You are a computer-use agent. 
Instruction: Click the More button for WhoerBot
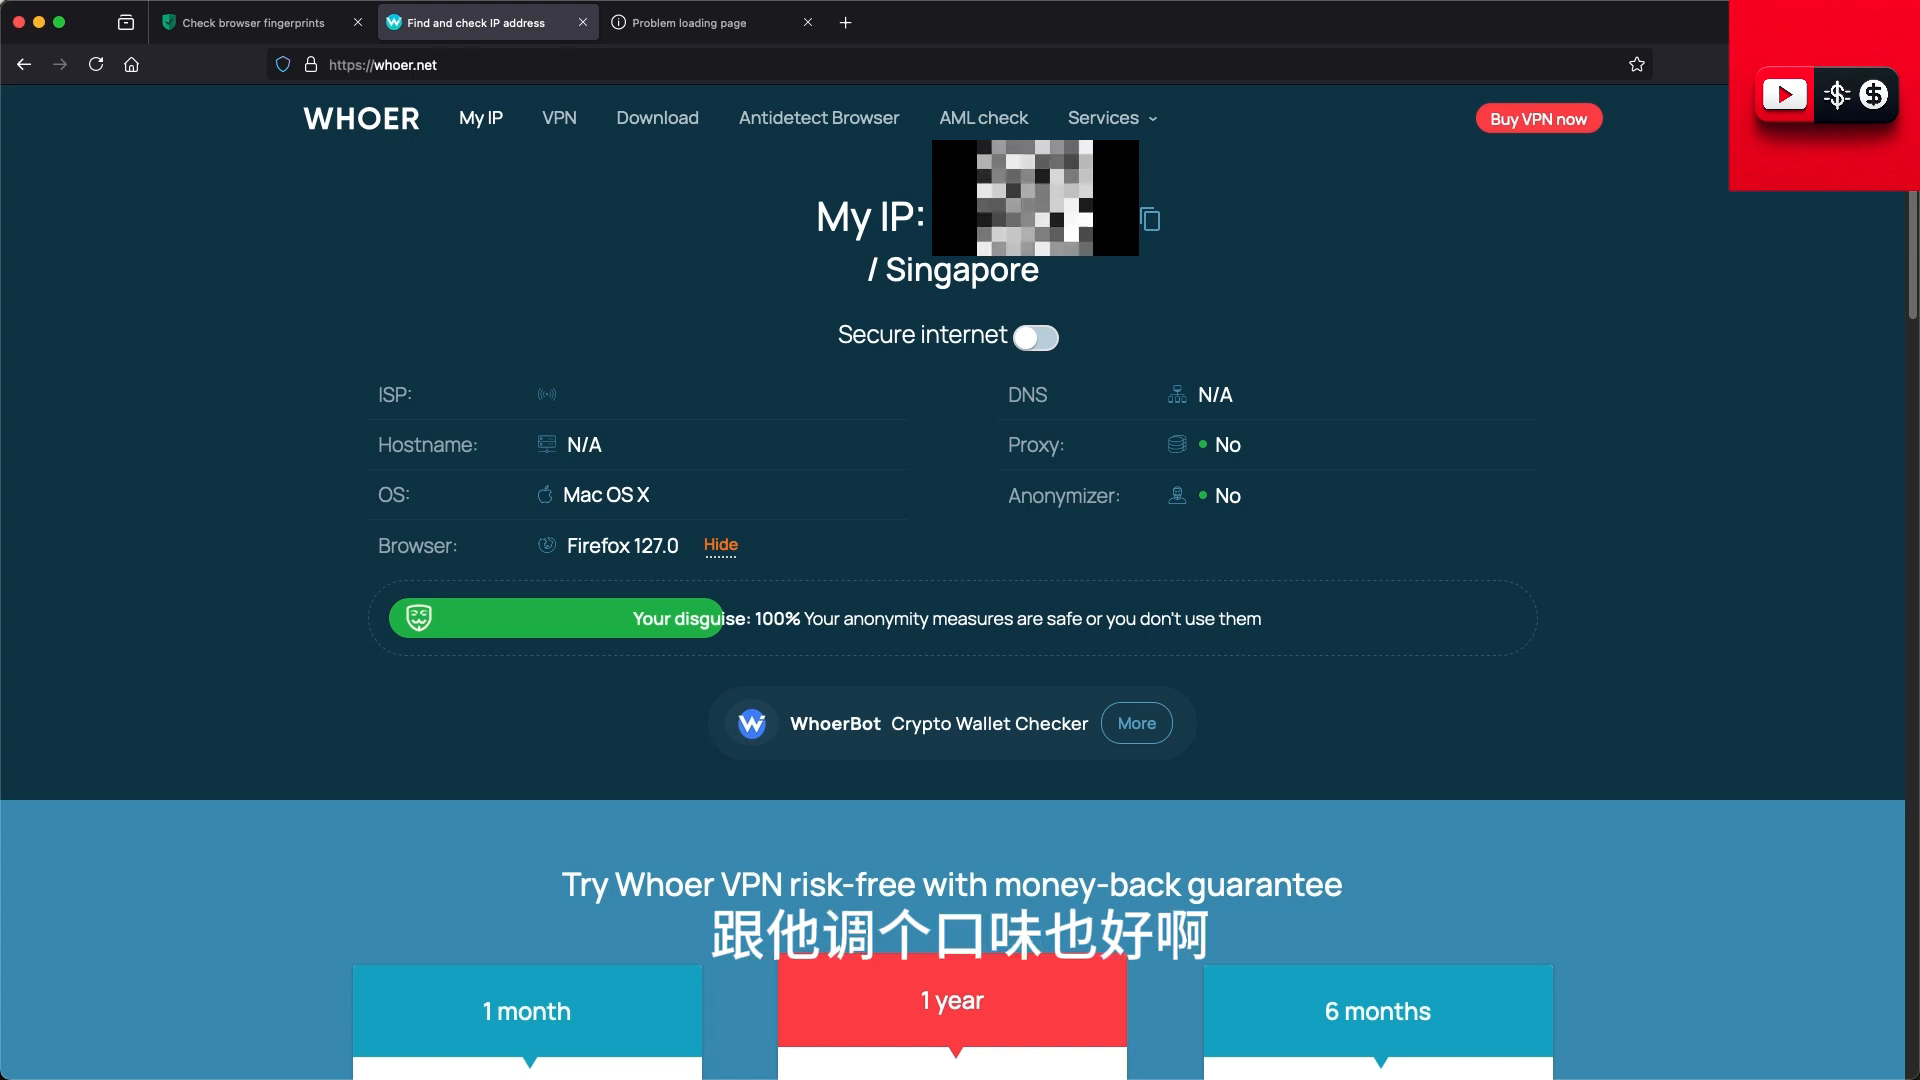point(1137,723)
